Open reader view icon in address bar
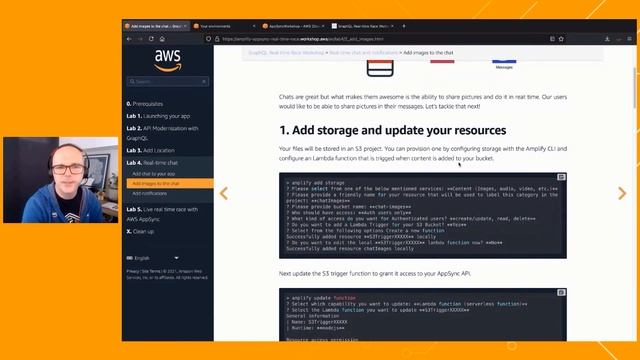The width and height of the screenshot is (640, 360). tap(552, 39)
